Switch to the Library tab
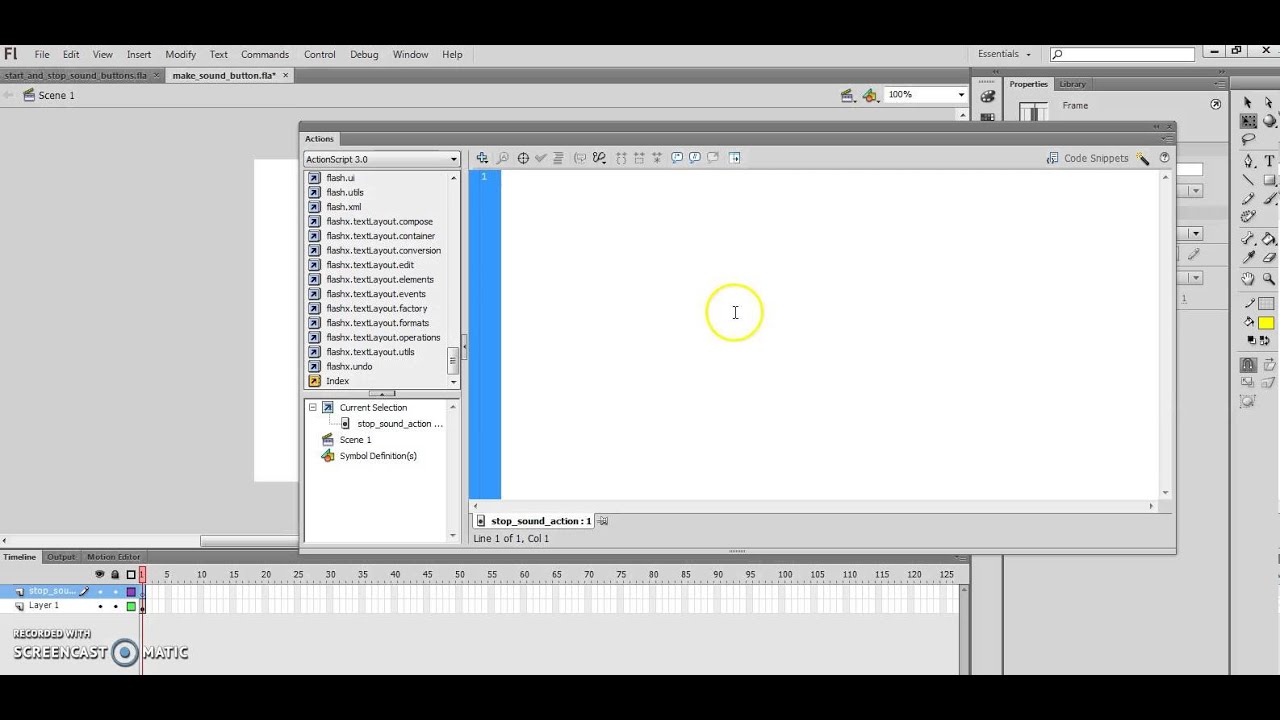The height and width of the screenshot is (720, 1280). [x=1072, y=84]
